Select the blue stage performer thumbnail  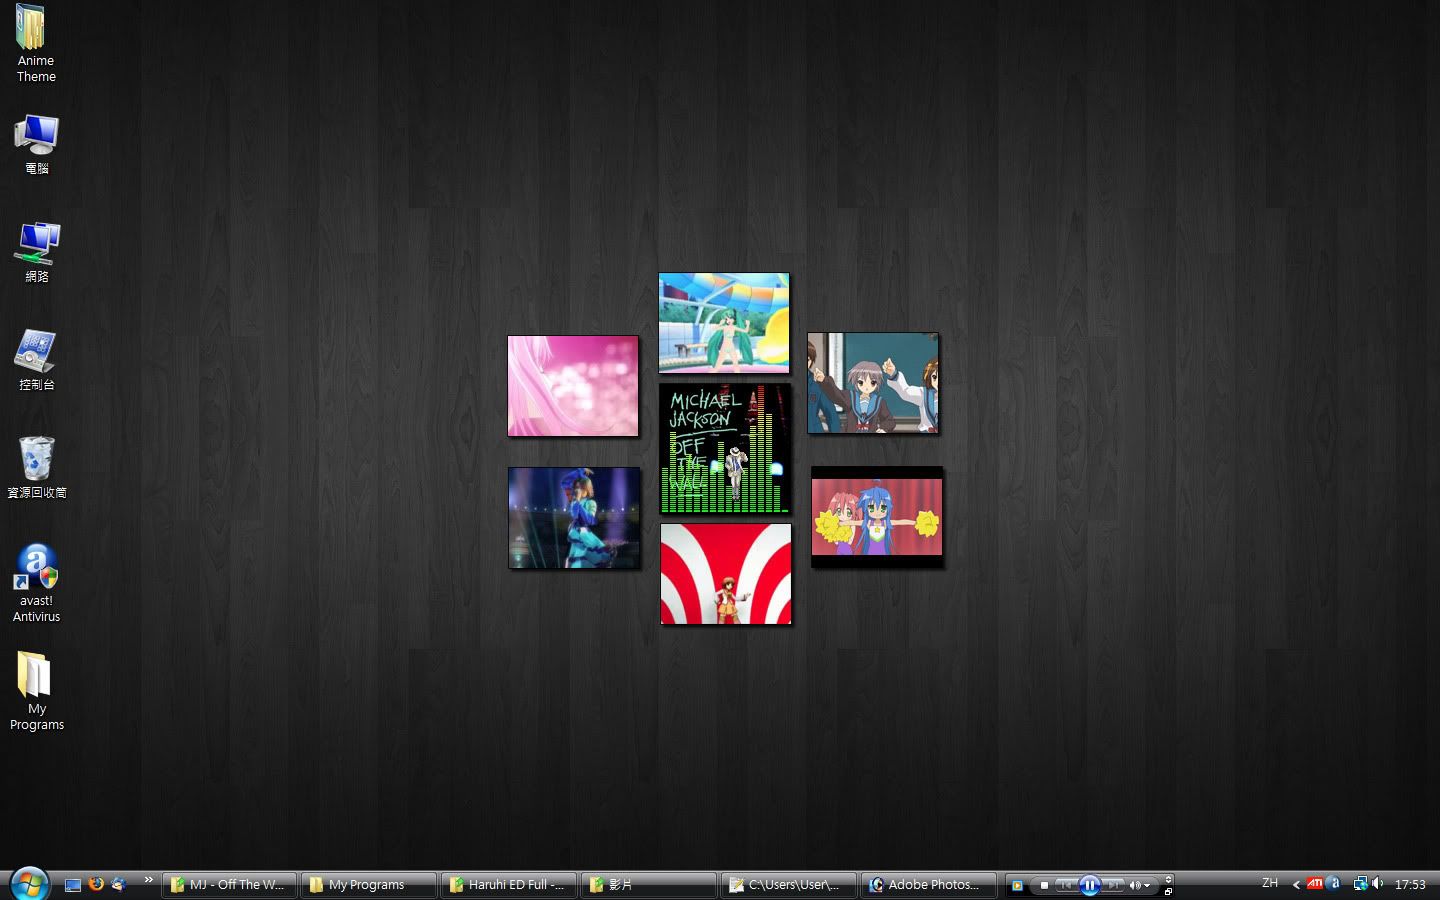[x=574, y=518]
